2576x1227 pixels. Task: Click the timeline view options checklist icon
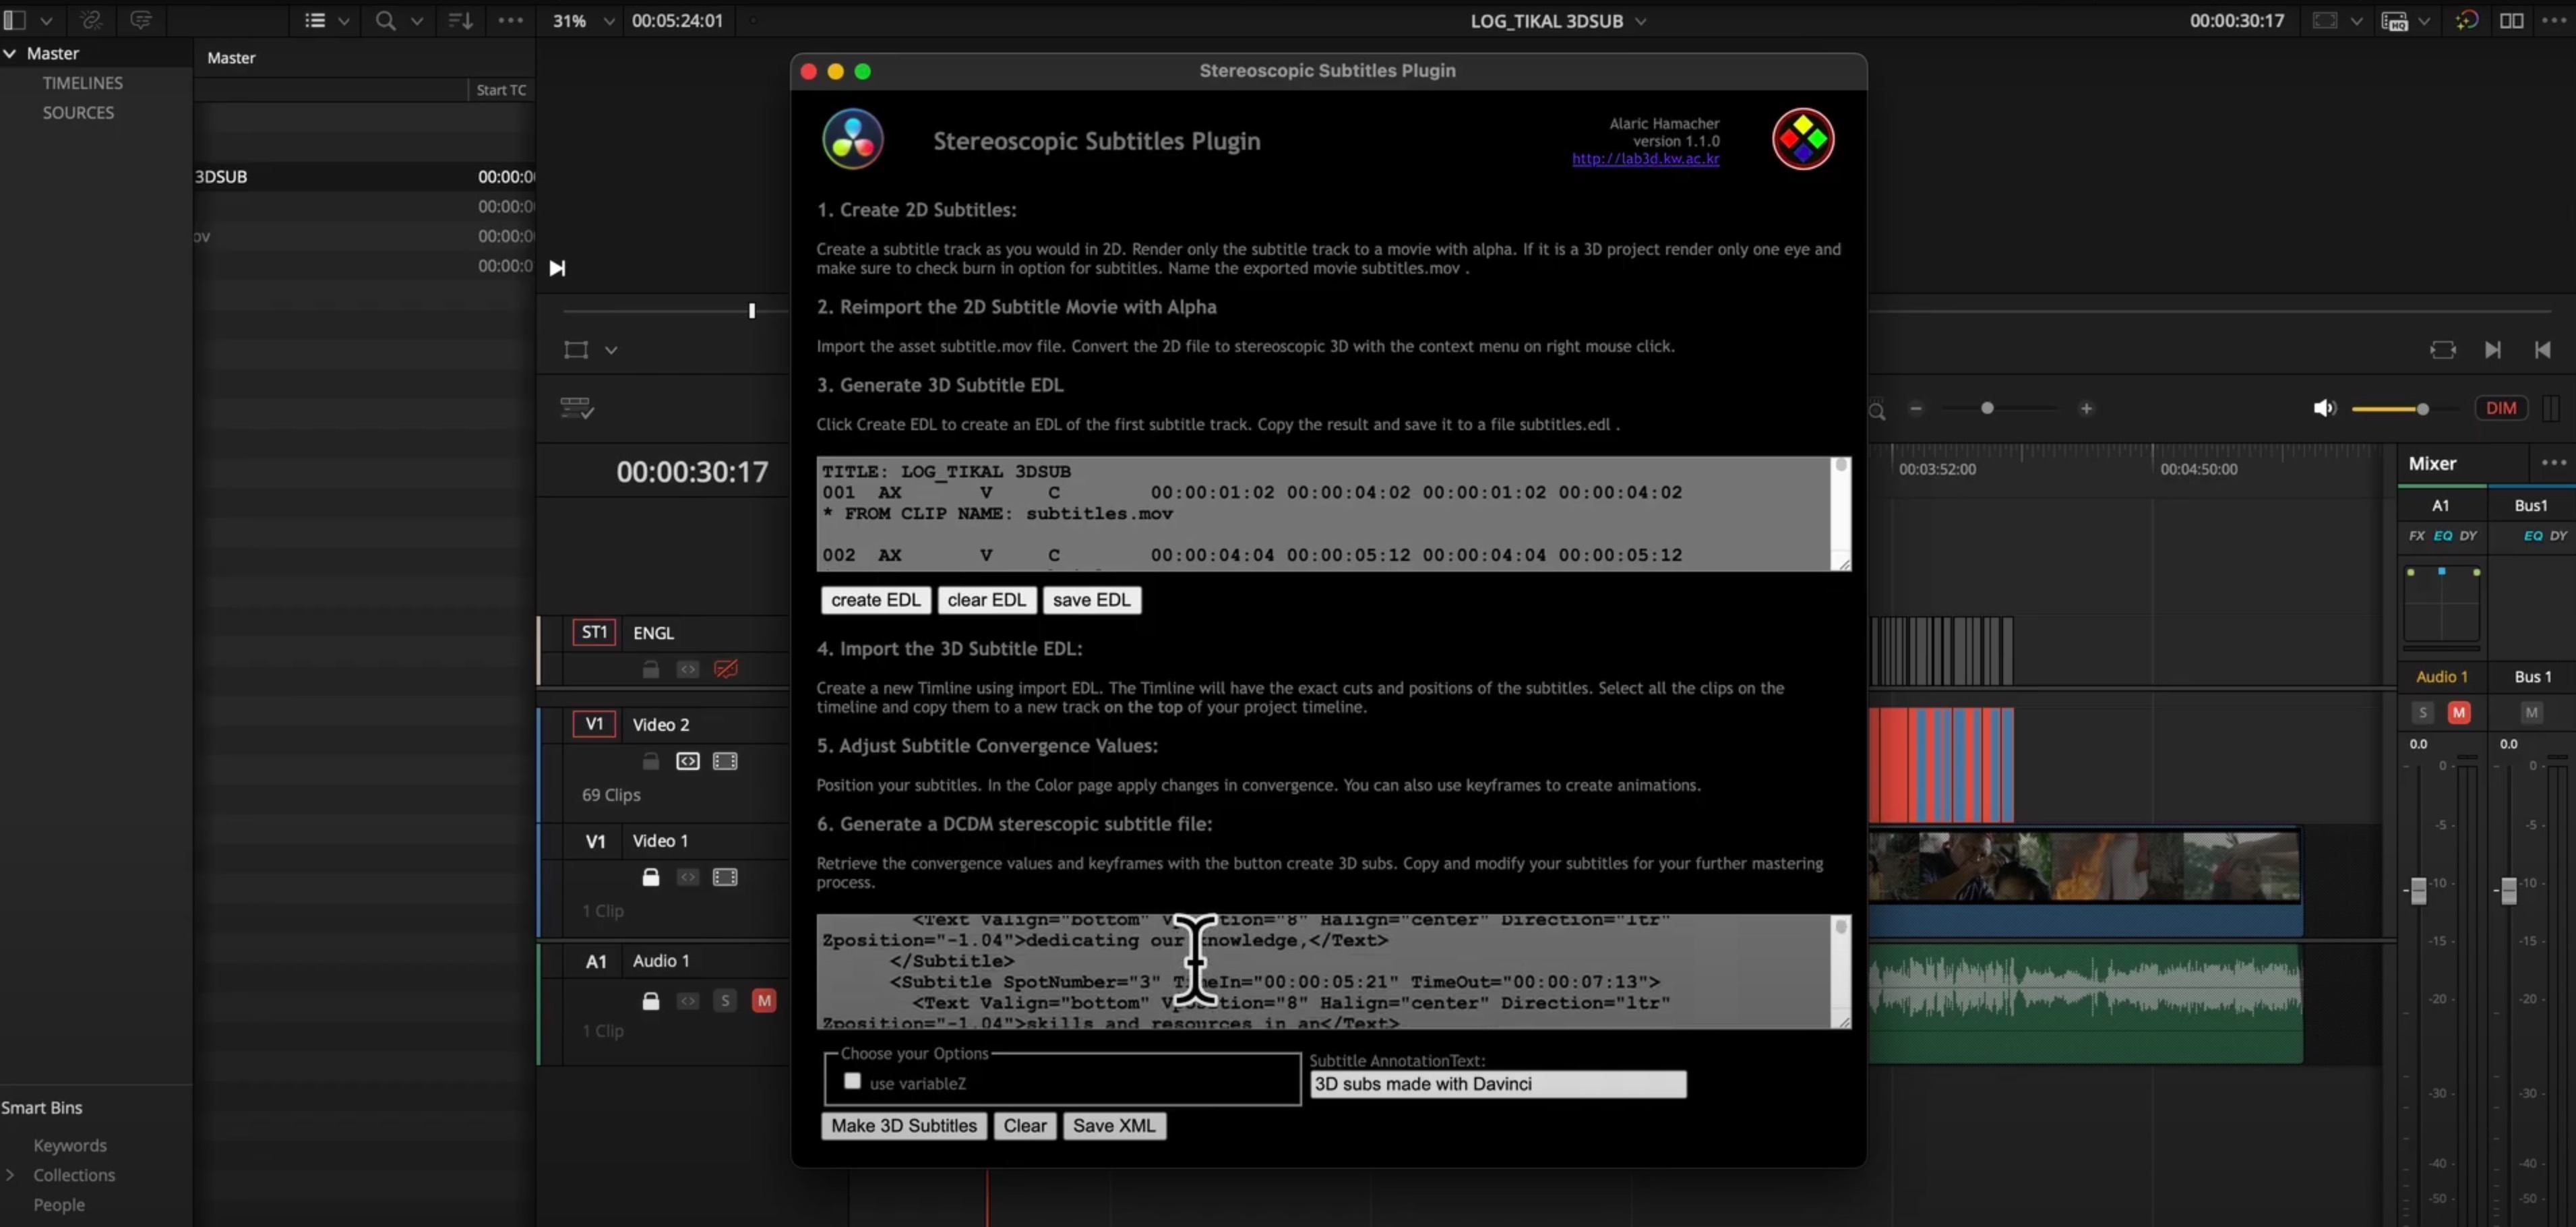pyautogui.click(x=577, y=407)
